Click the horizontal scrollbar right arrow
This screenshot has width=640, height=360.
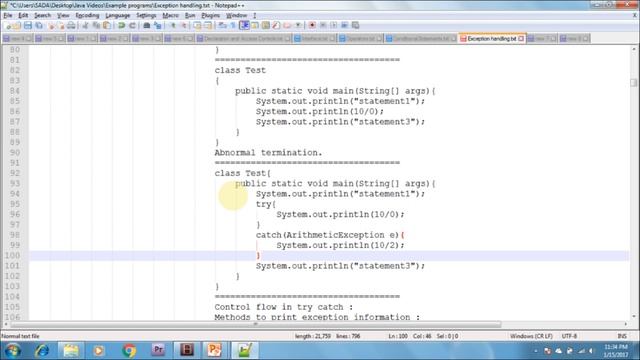(x=625, y=324)
